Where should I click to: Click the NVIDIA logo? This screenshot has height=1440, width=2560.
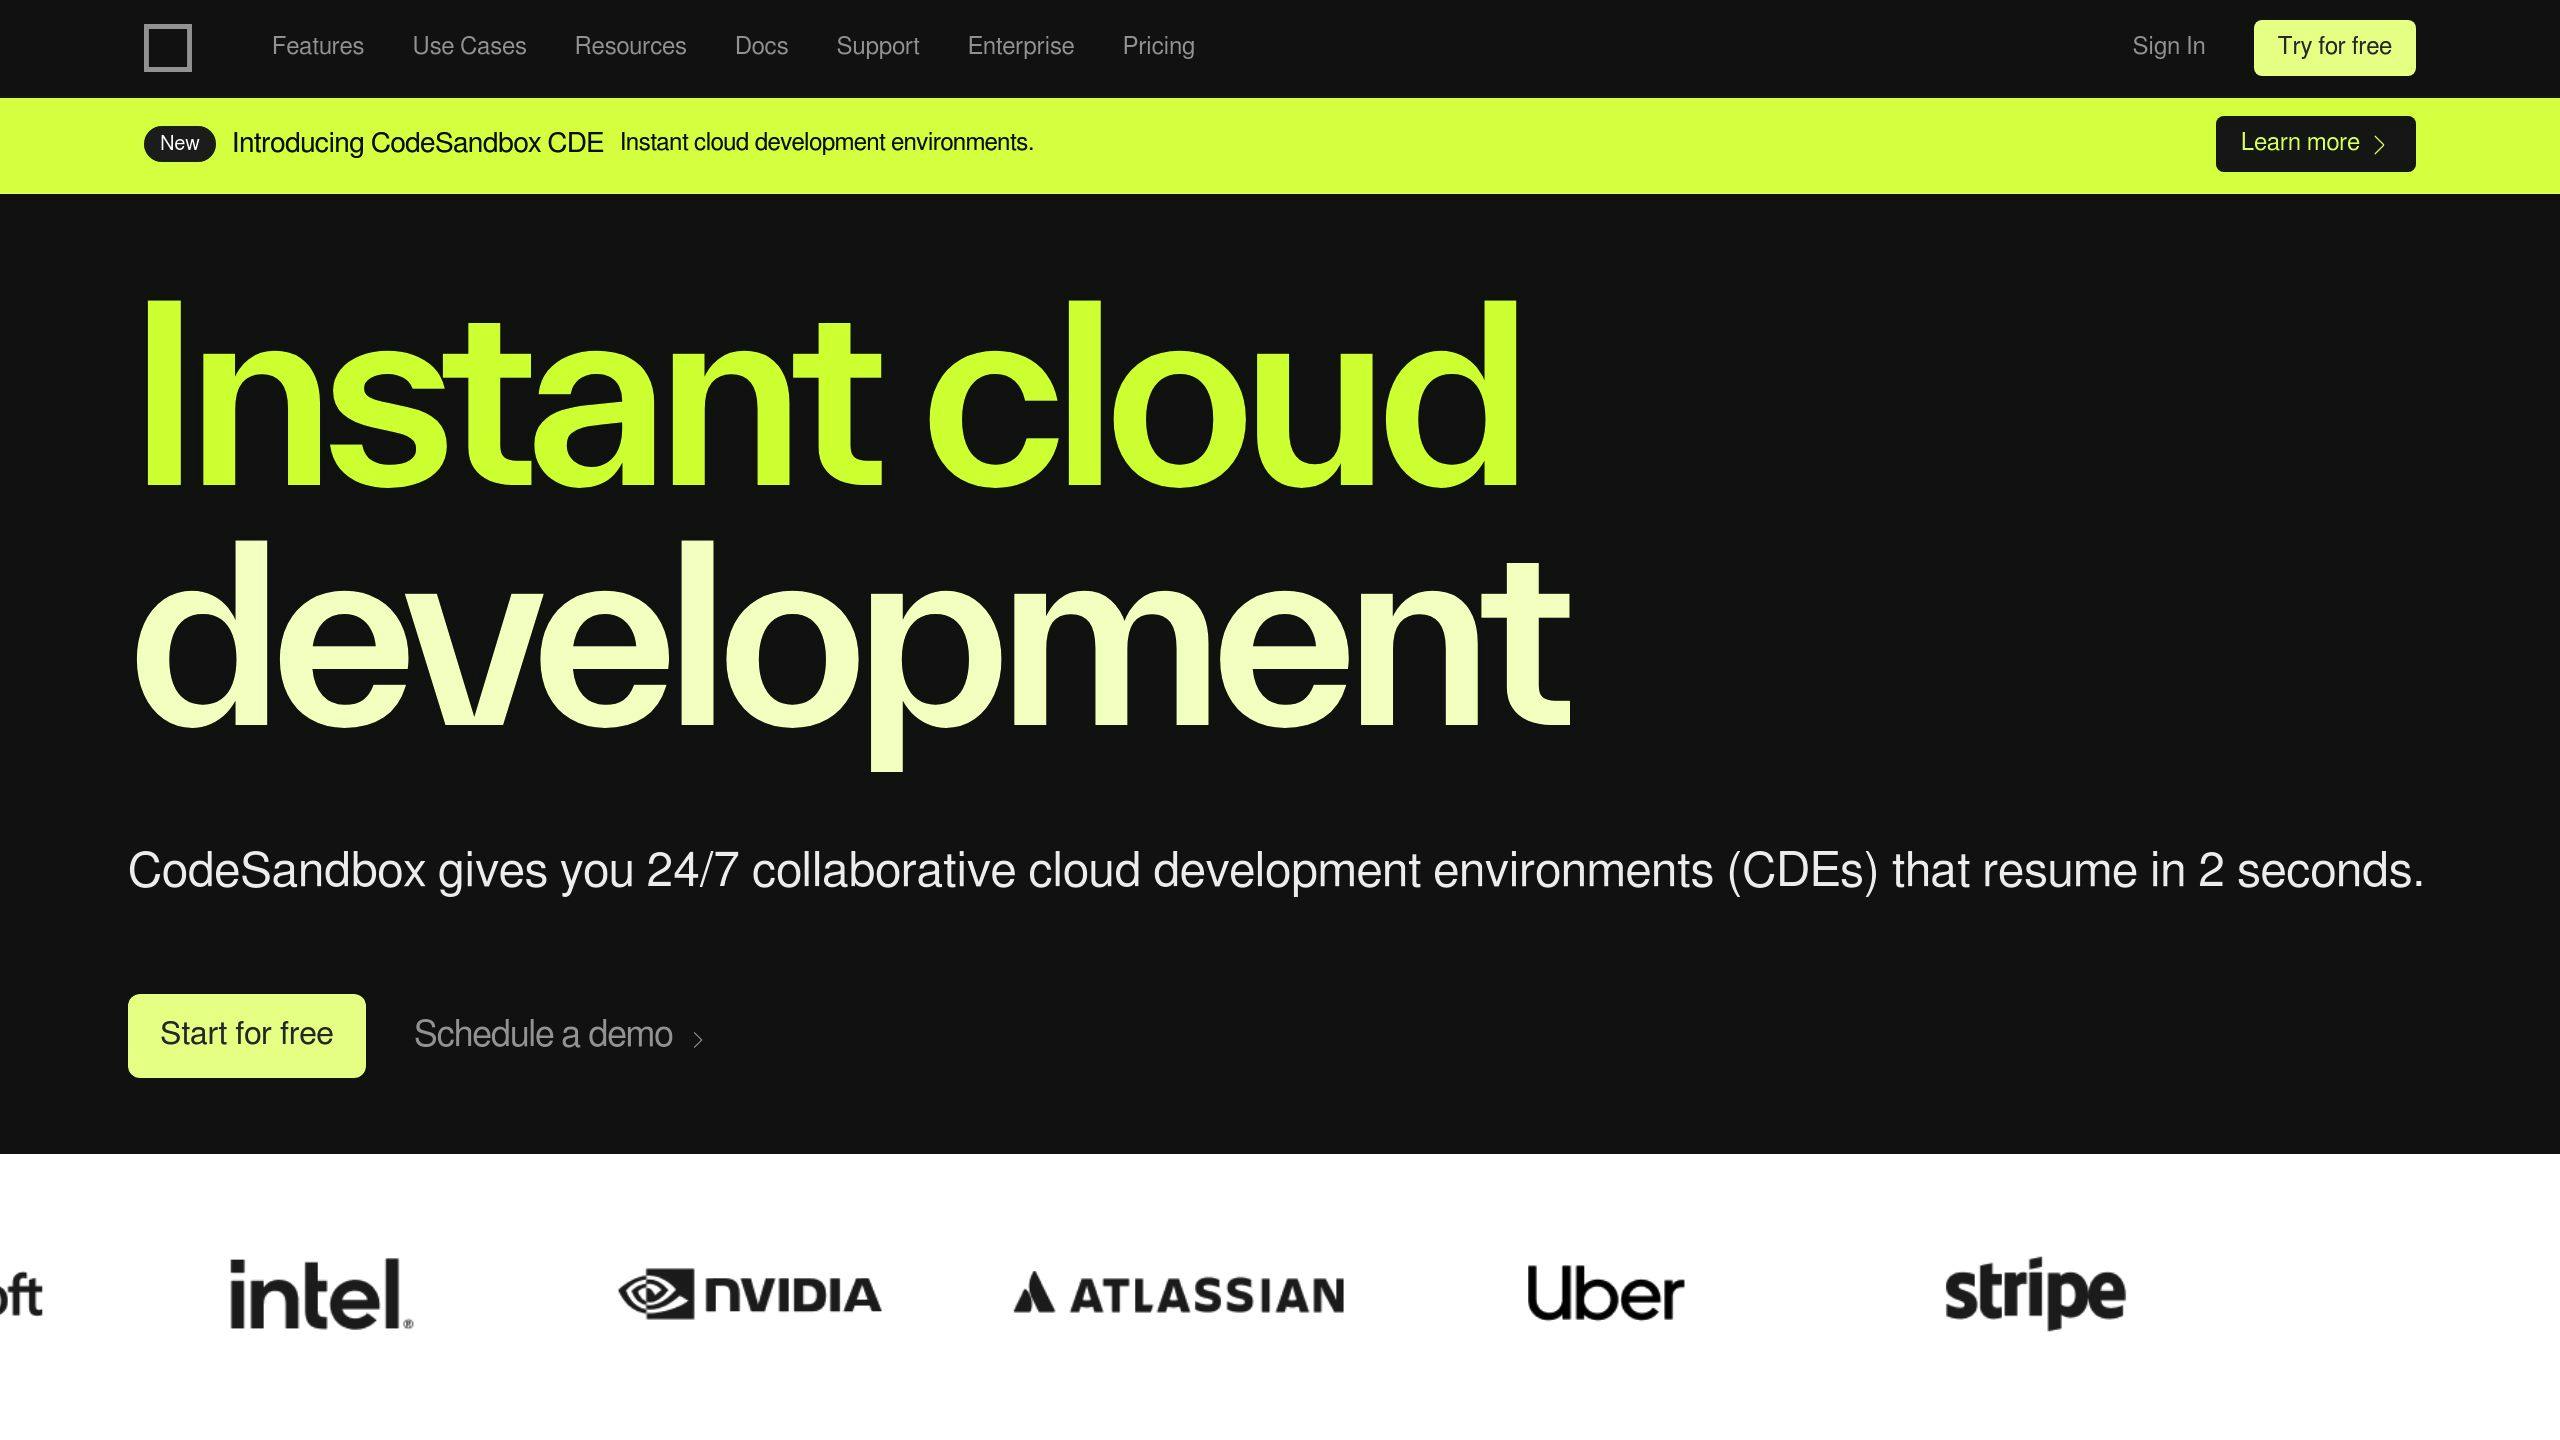pos(750,1294)
